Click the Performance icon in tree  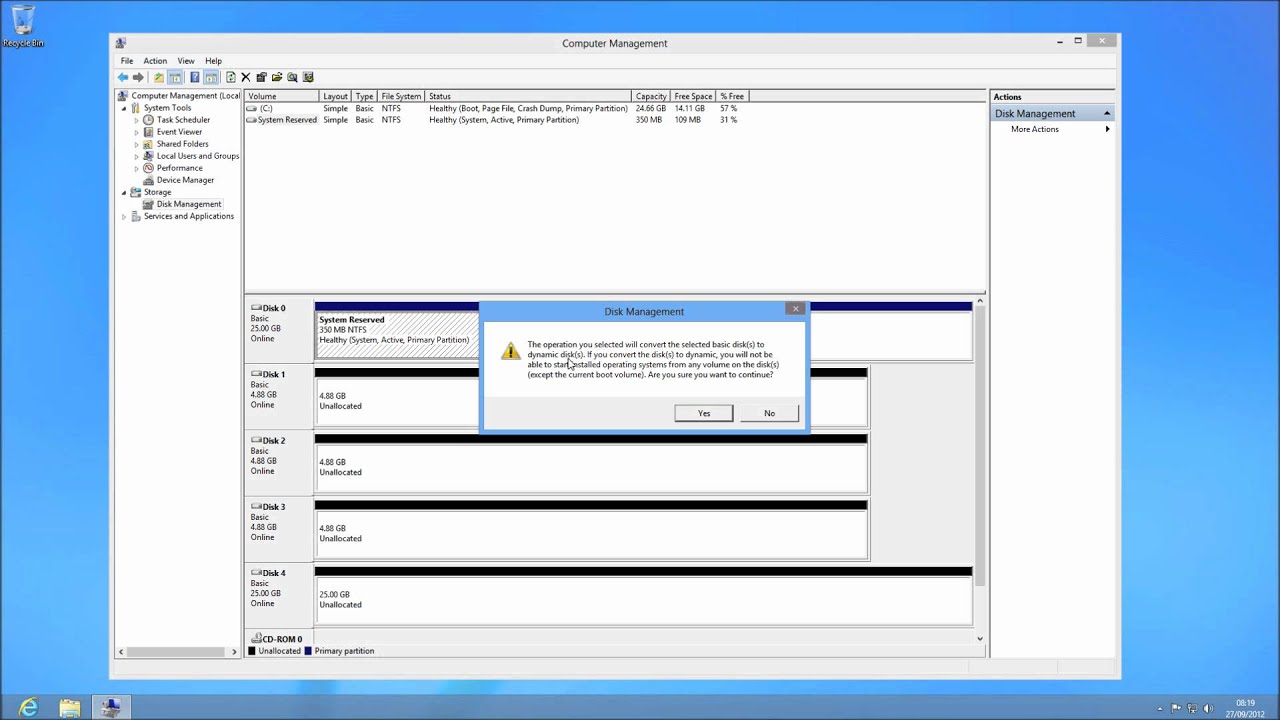[x=149, y=168]
